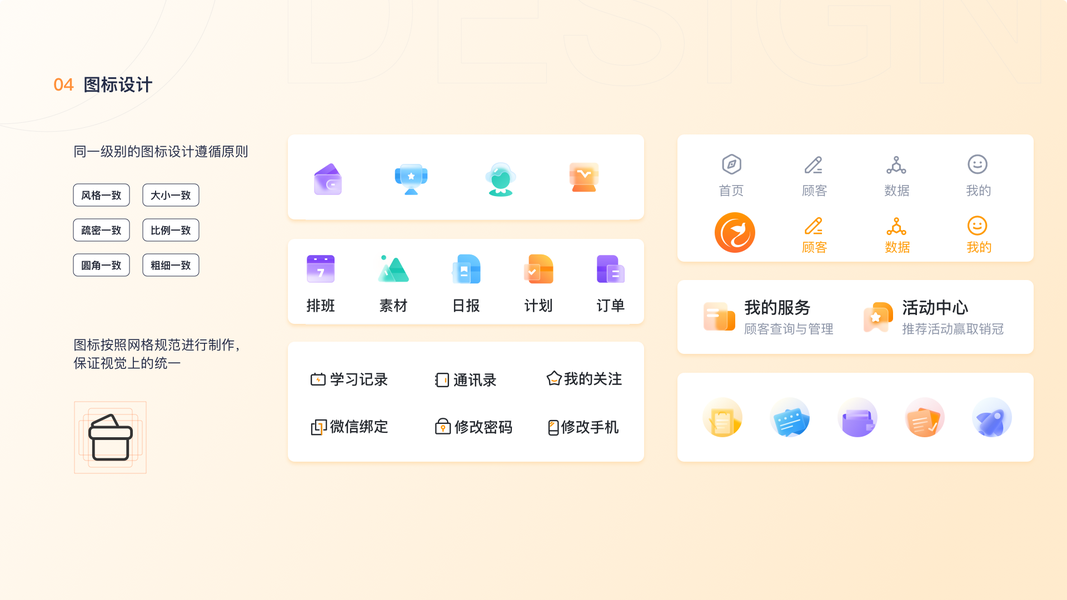Open the 学习记录 link text
The image size is (1067, 600).
point(359,380)
